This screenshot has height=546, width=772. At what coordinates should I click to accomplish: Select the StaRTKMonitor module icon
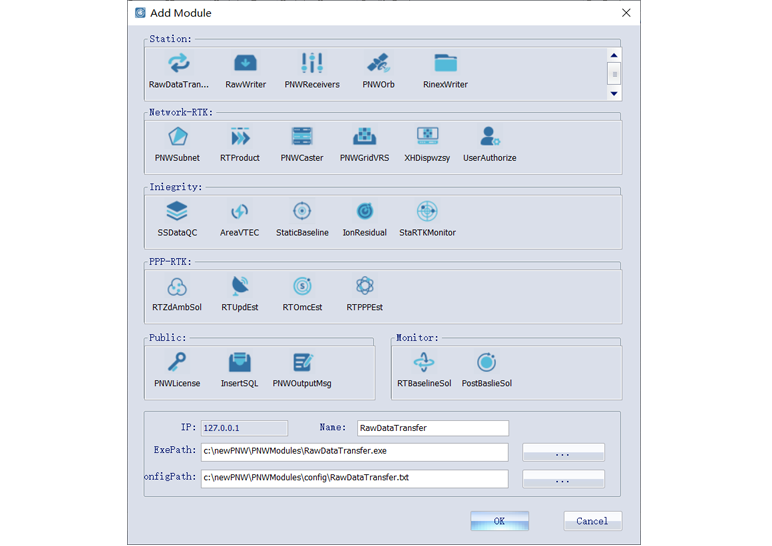point(427,213)
